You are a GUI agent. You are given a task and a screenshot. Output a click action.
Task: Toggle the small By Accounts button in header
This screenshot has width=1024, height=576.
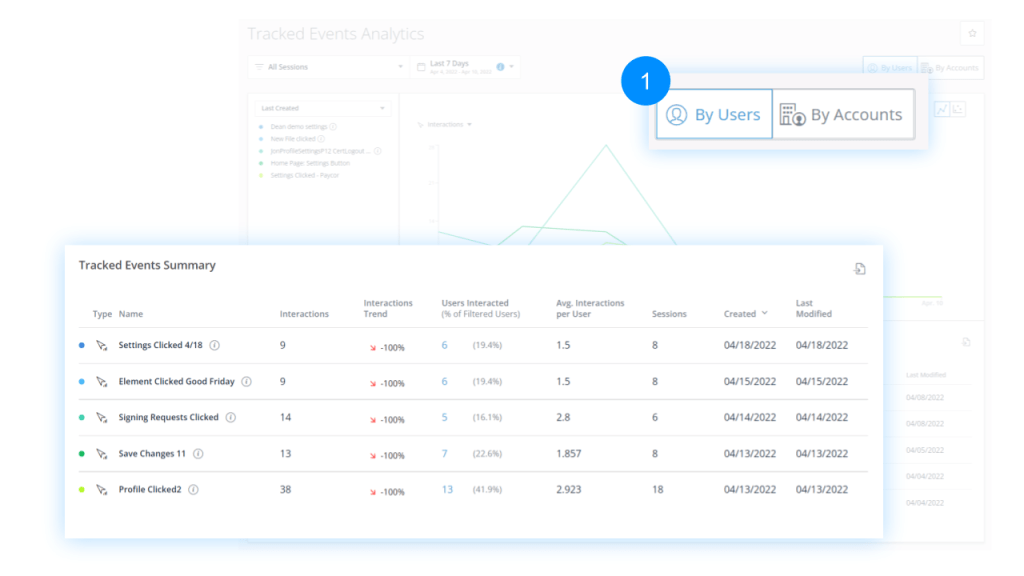tap(950, 68)
